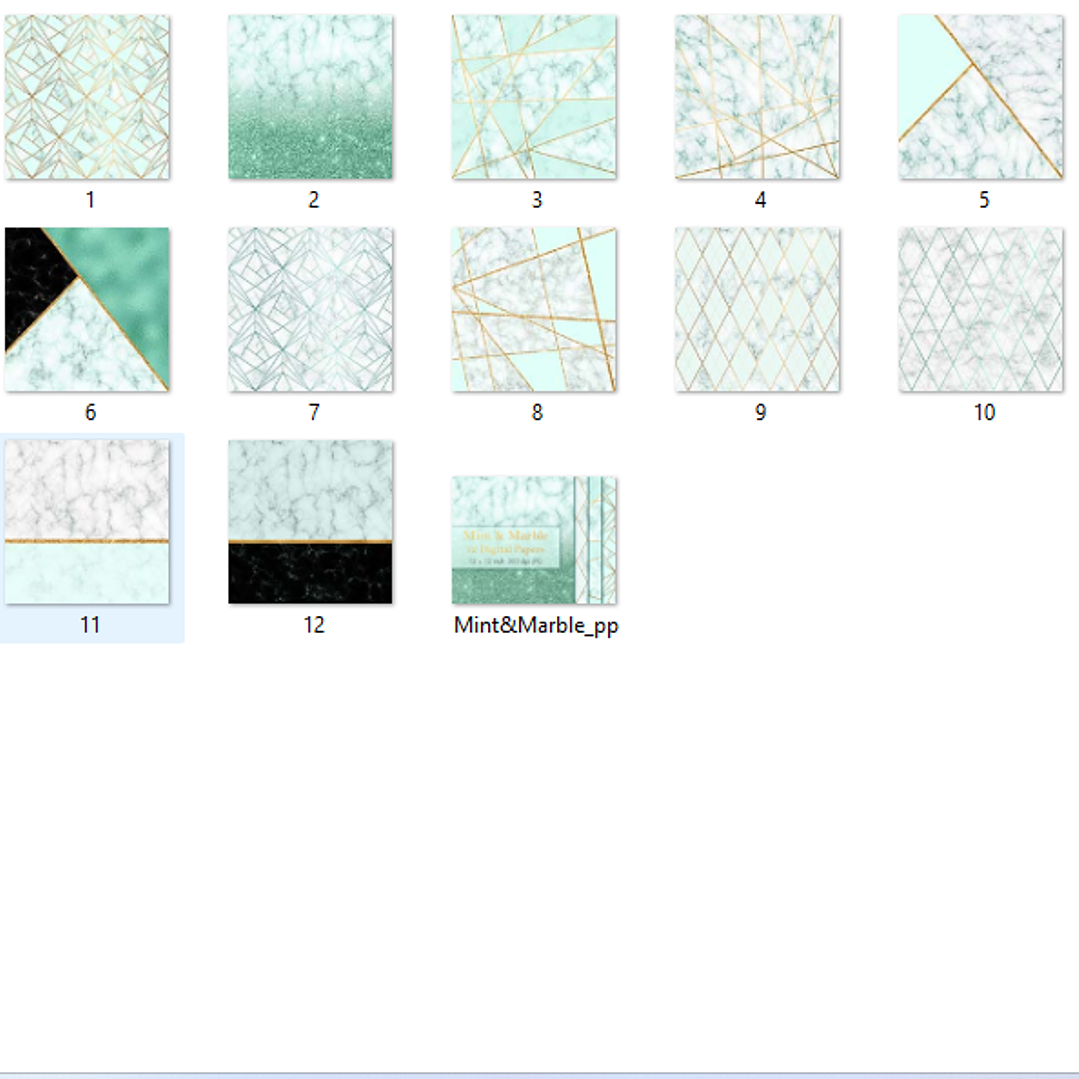Choose thumbnail 8 marble with gold lines
Screen dimensions: 1079x1079
coord(534,309)
